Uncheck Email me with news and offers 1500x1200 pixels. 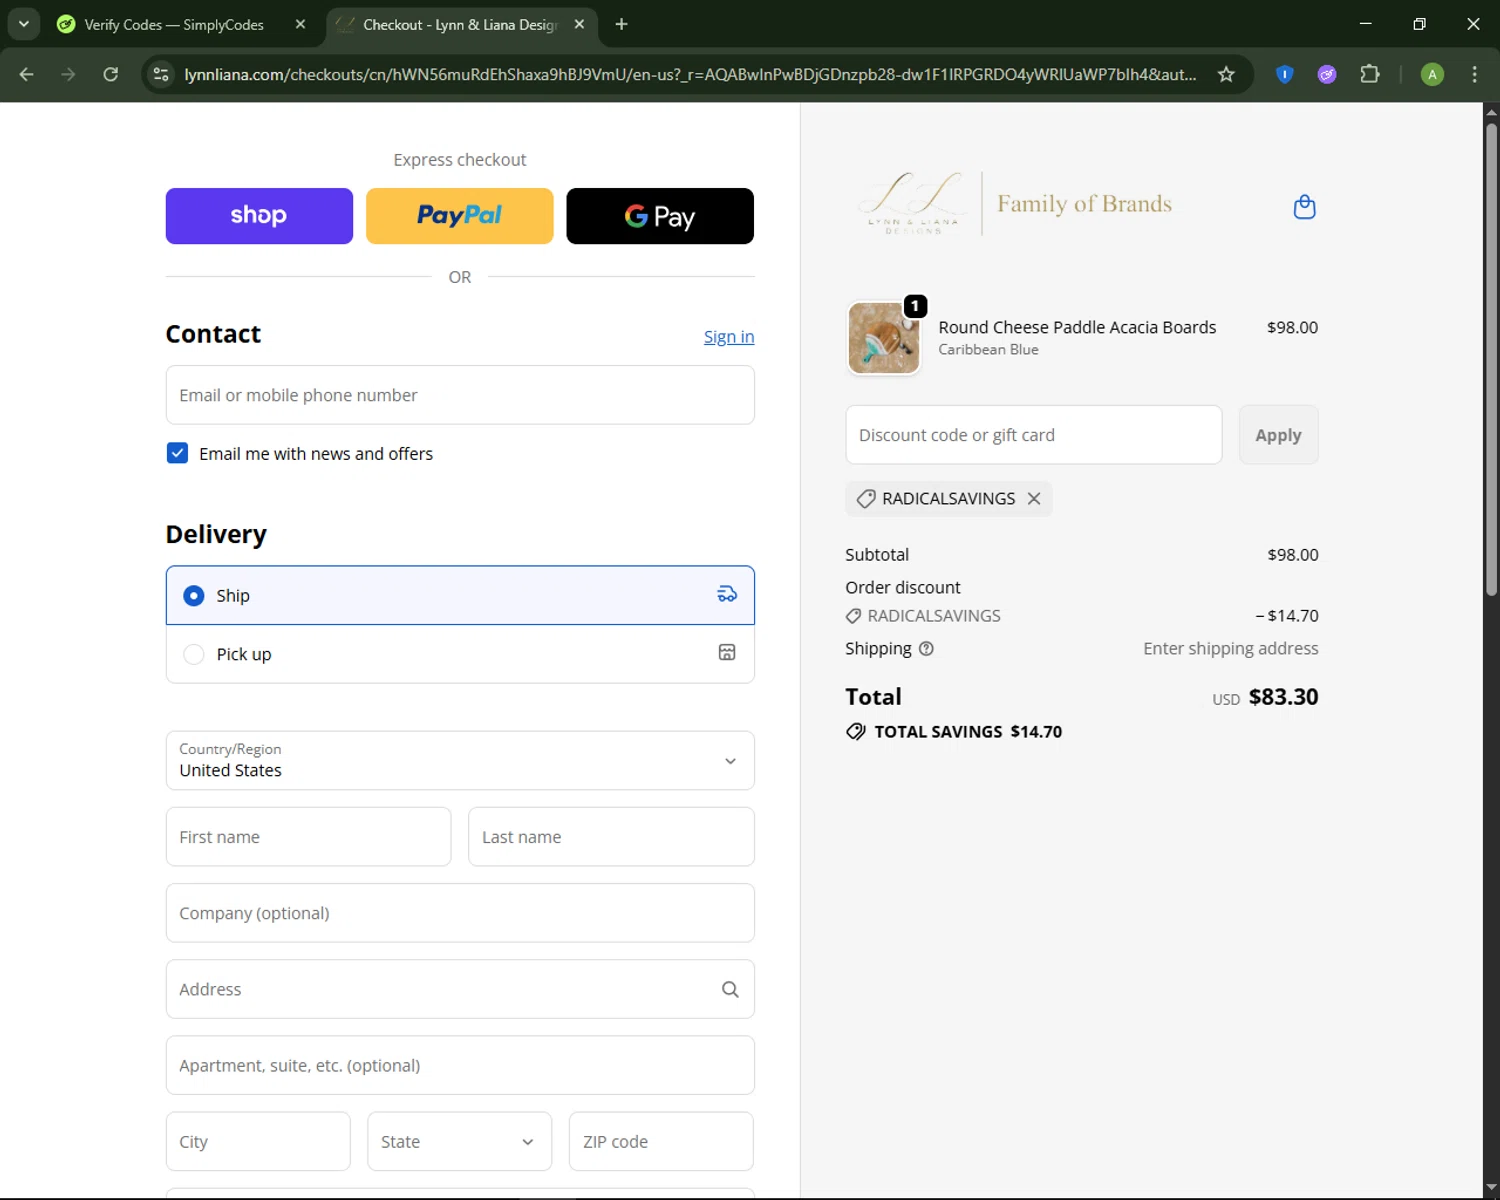pyautogui.click(x=177, y=453)
